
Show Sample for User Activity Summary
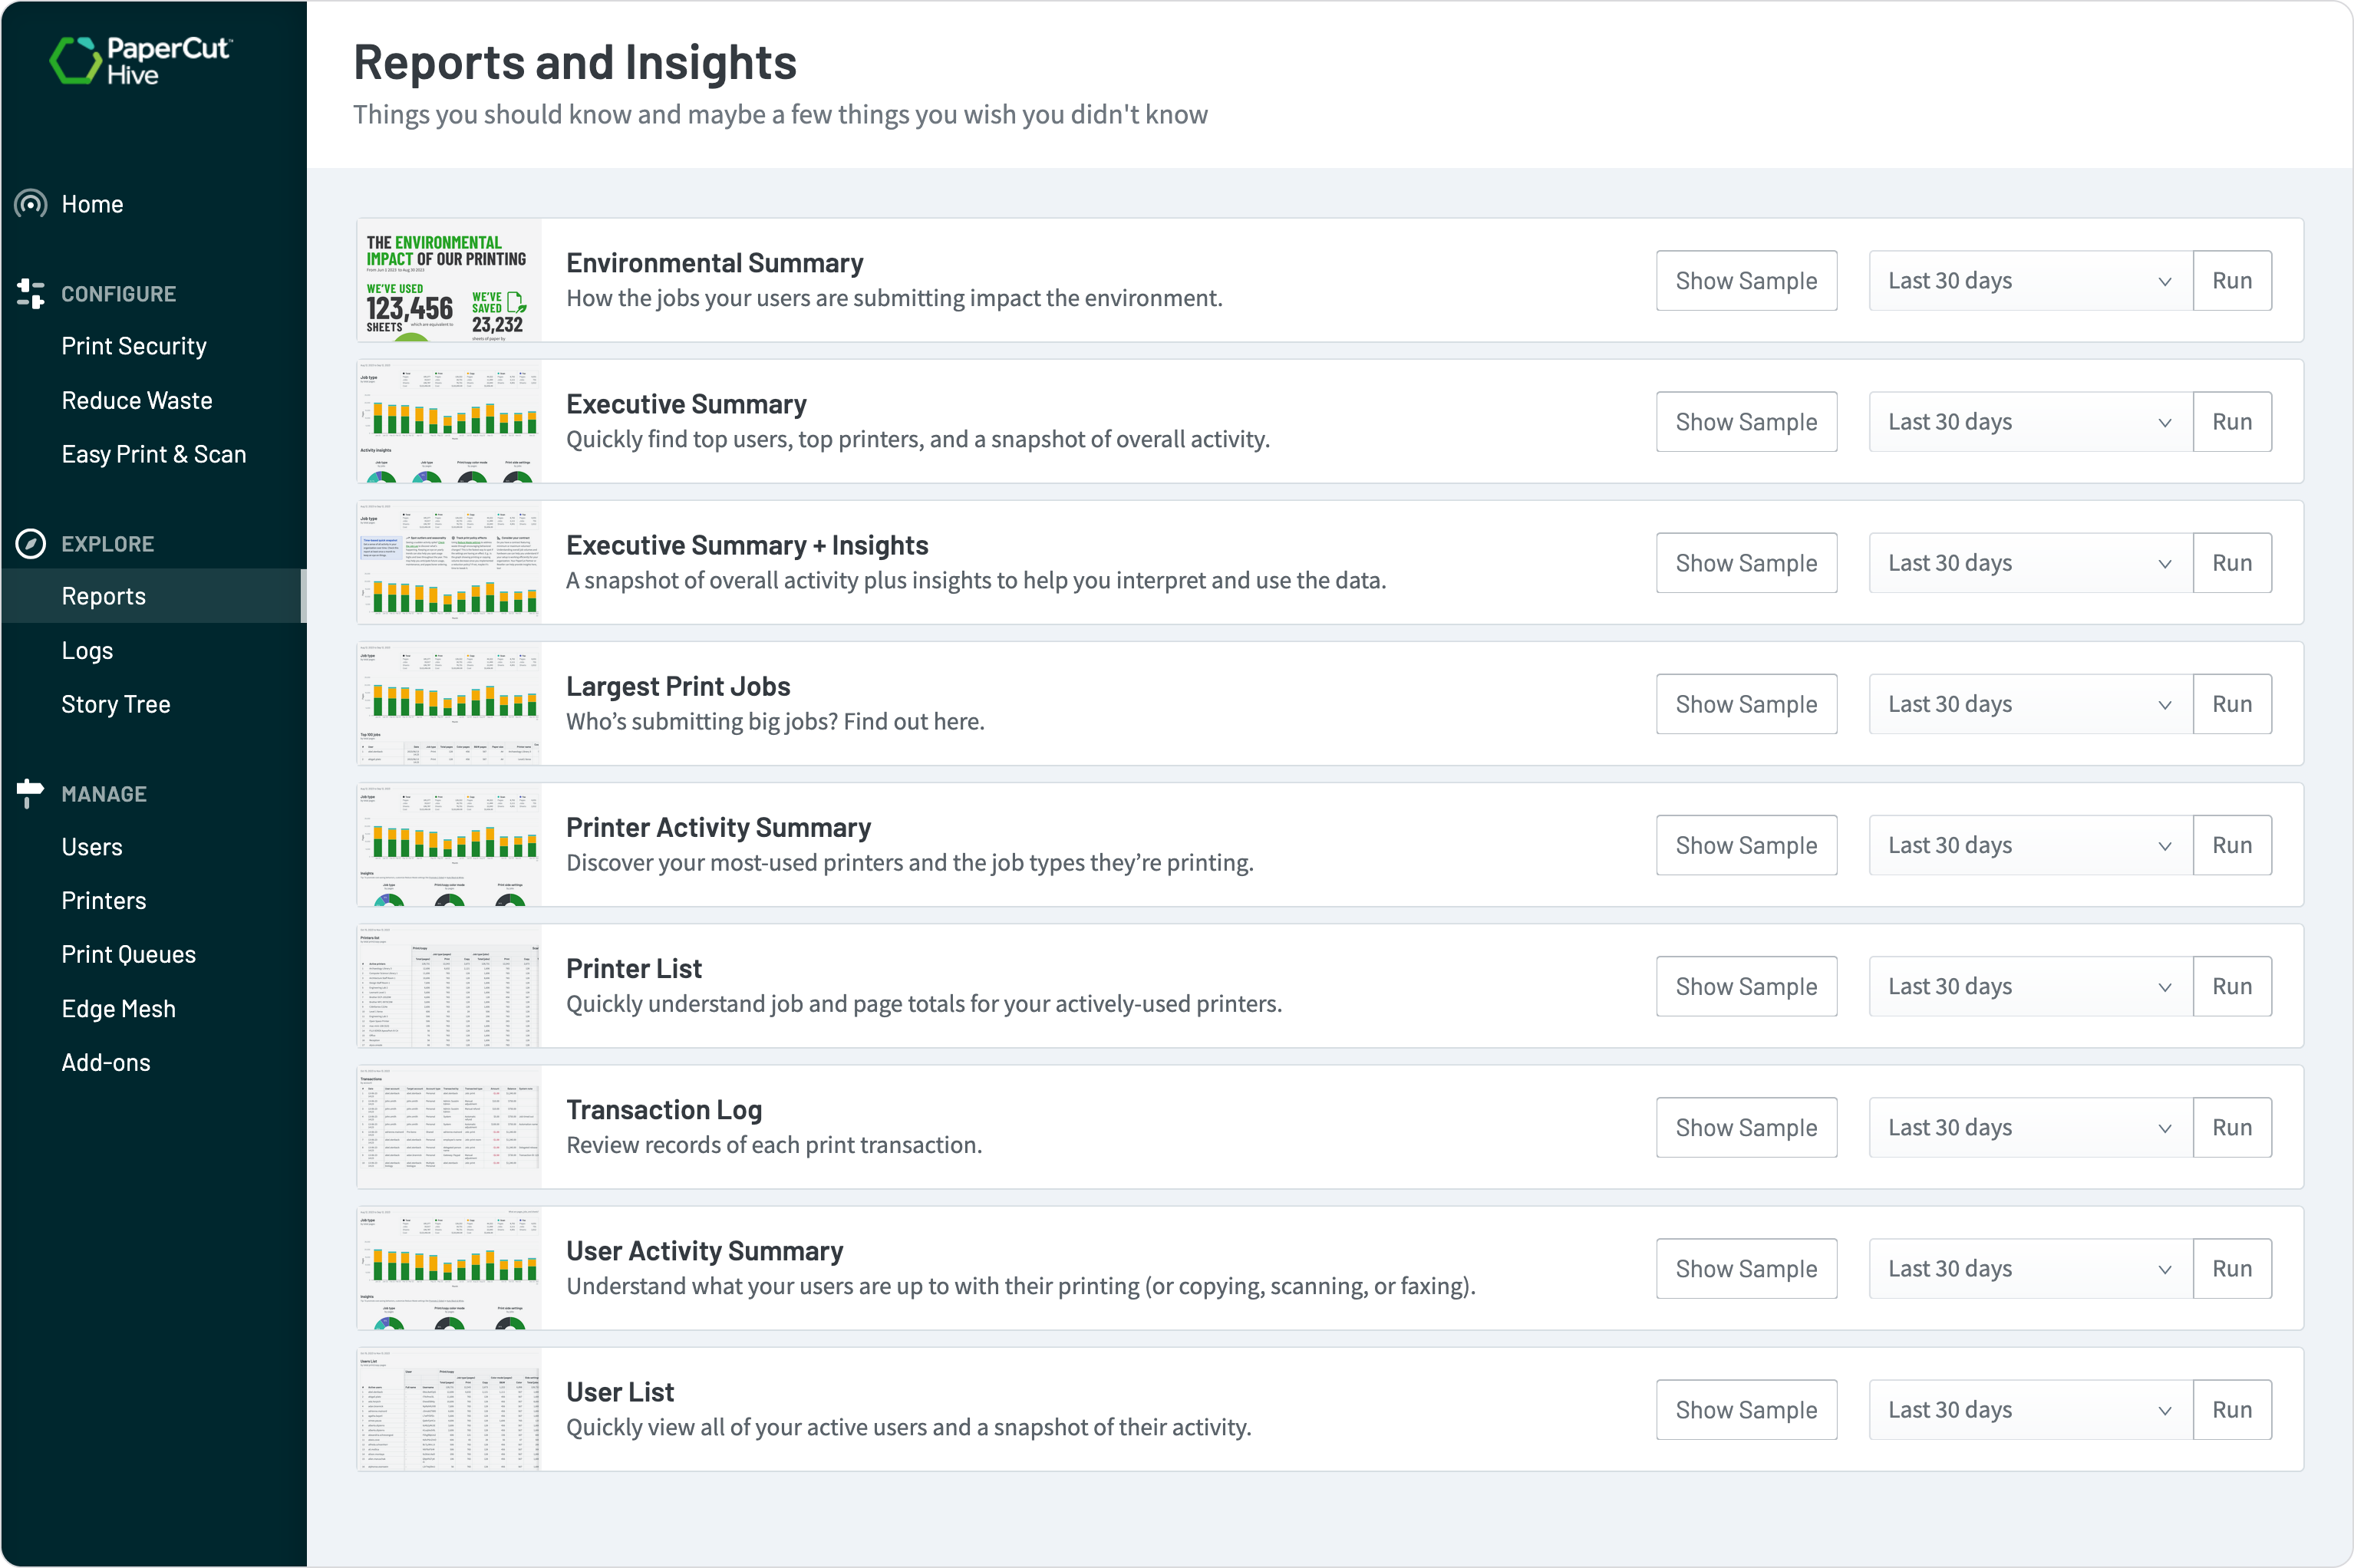[x=1746, y=1268]
